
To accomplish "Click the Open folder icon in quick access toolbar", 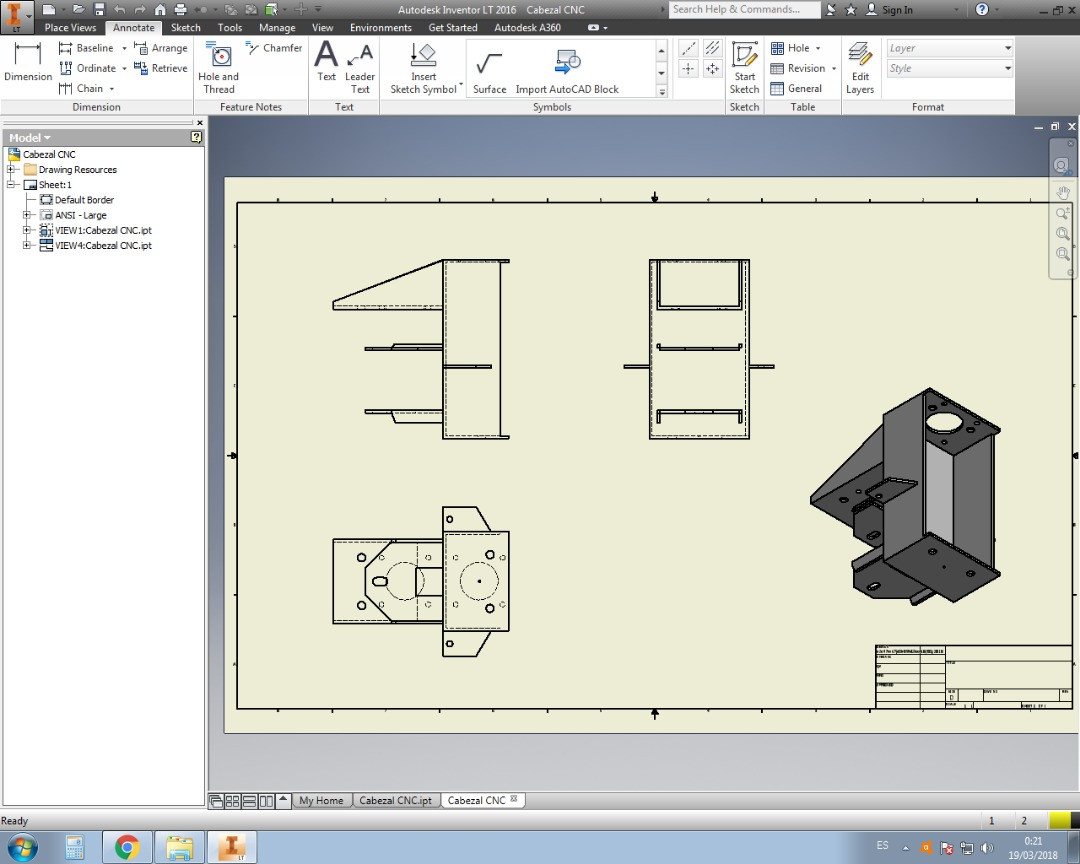I will (x=79, y=10).
